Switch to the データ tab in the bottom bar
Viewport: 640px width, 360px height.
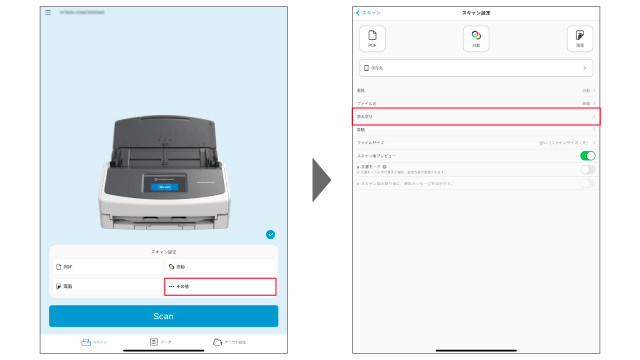pos(160,342)
